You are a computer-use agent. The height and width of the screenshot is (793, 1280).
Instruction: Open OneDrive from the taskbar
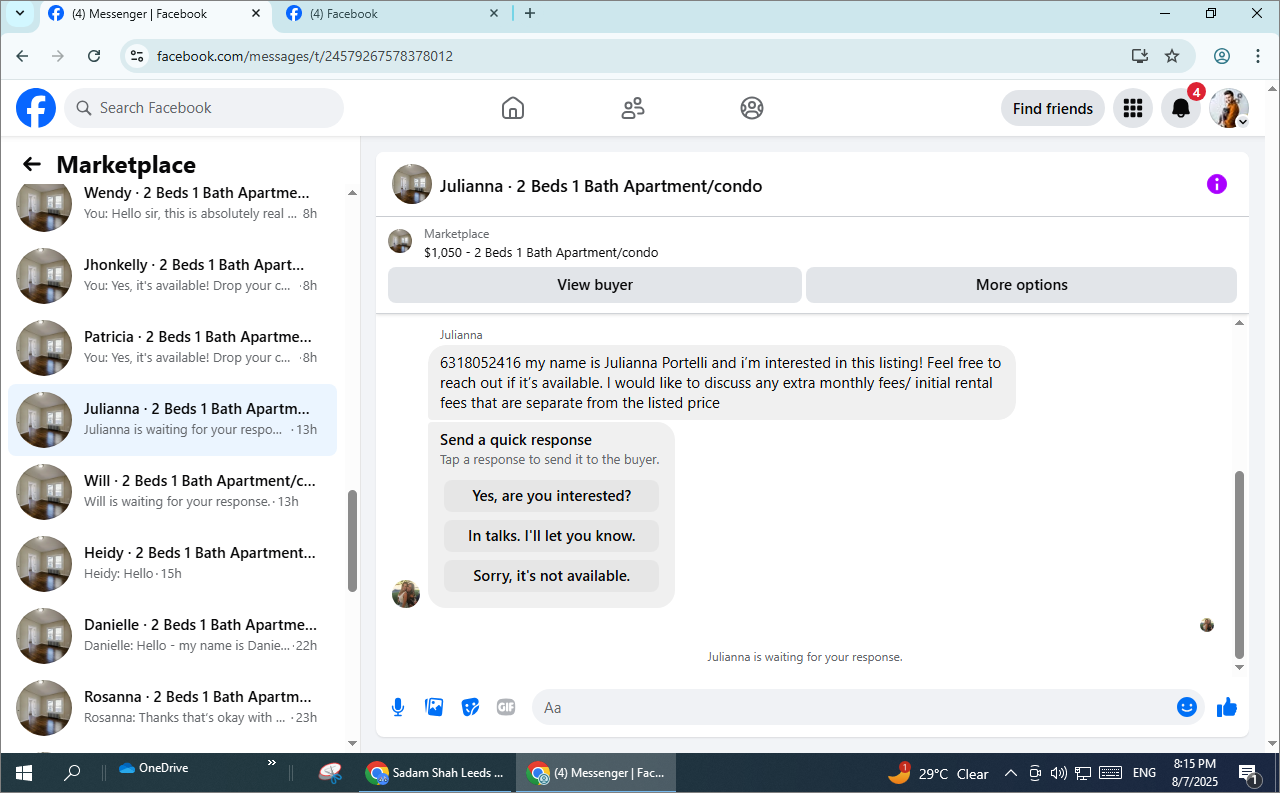pyautogui.click(x=154, y=768)
